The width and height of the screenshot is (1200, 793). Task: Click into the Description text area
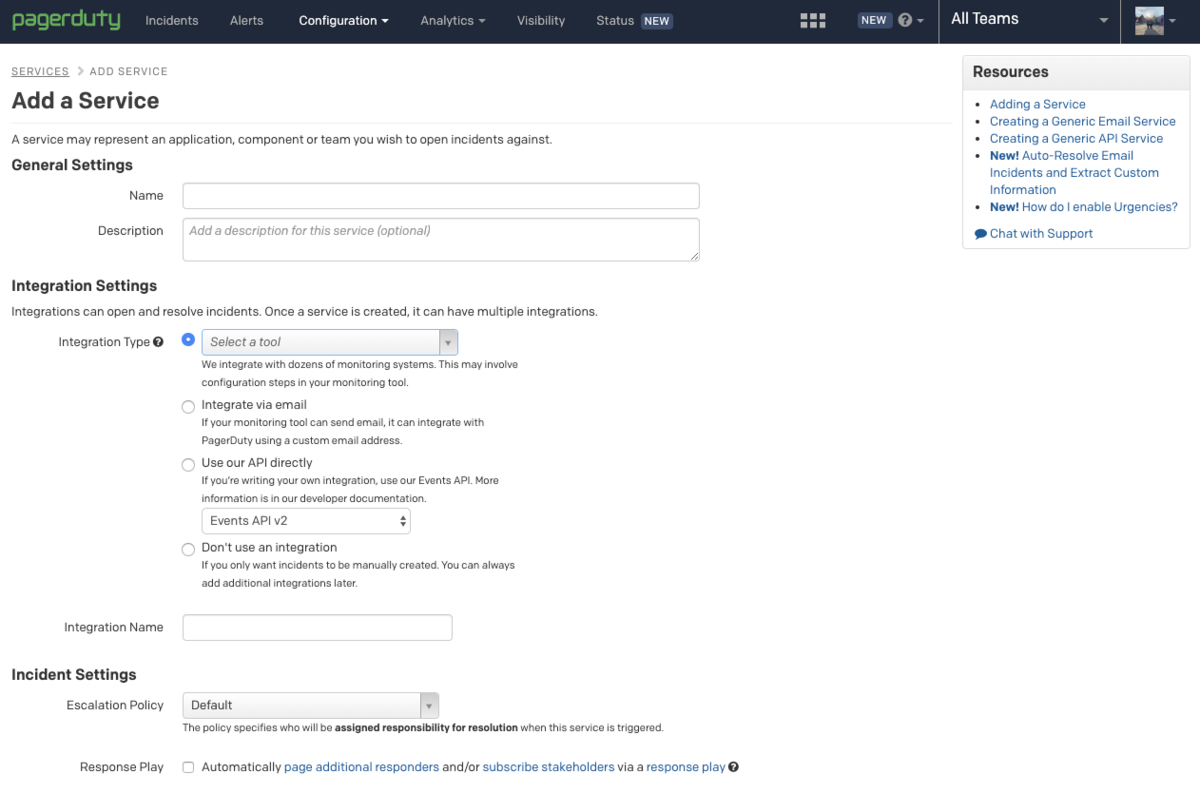coord(441,240)
